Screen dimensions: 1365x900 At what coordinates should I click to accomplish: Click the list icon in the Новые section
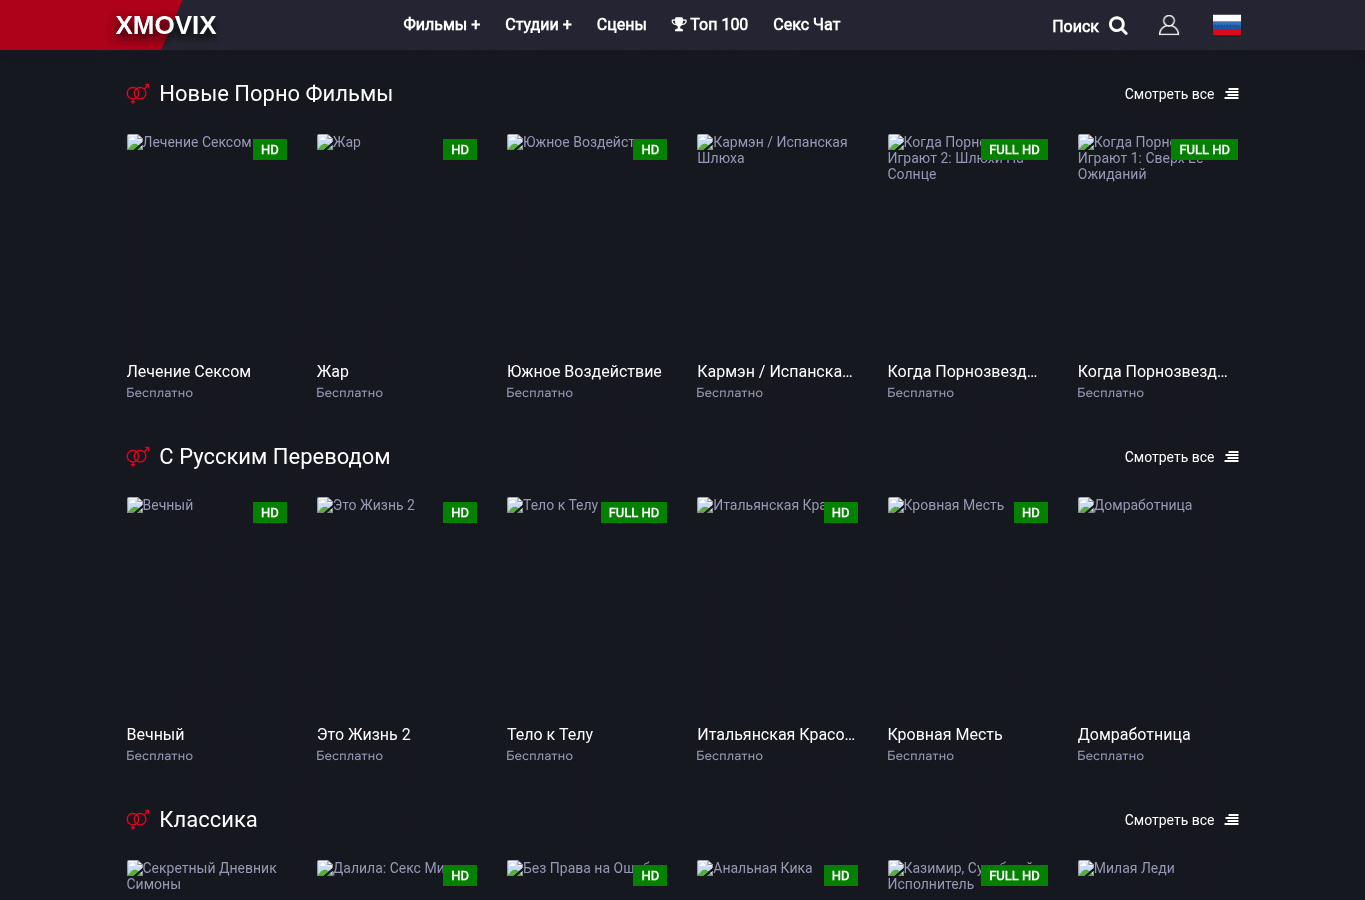point(1232,94)
